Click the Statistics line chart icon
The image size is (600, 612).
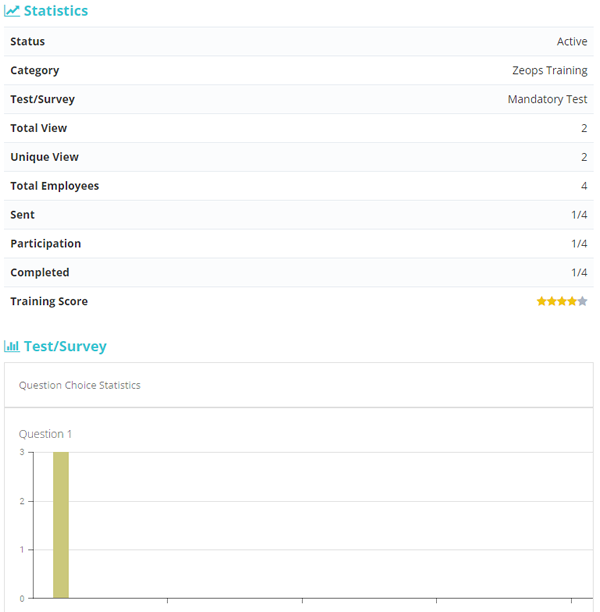(12, 11)
